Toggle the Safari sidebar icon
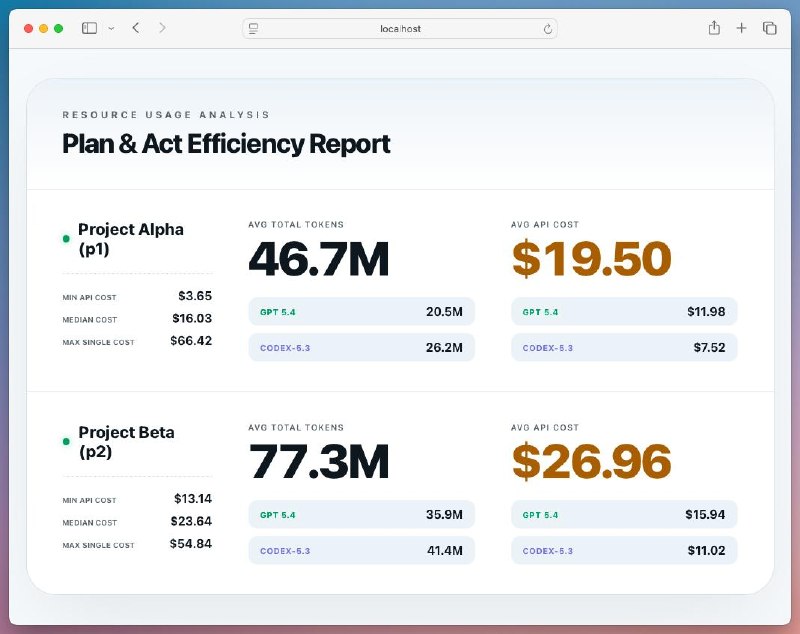Screen dimensions: 800x634 coord(89,28)
